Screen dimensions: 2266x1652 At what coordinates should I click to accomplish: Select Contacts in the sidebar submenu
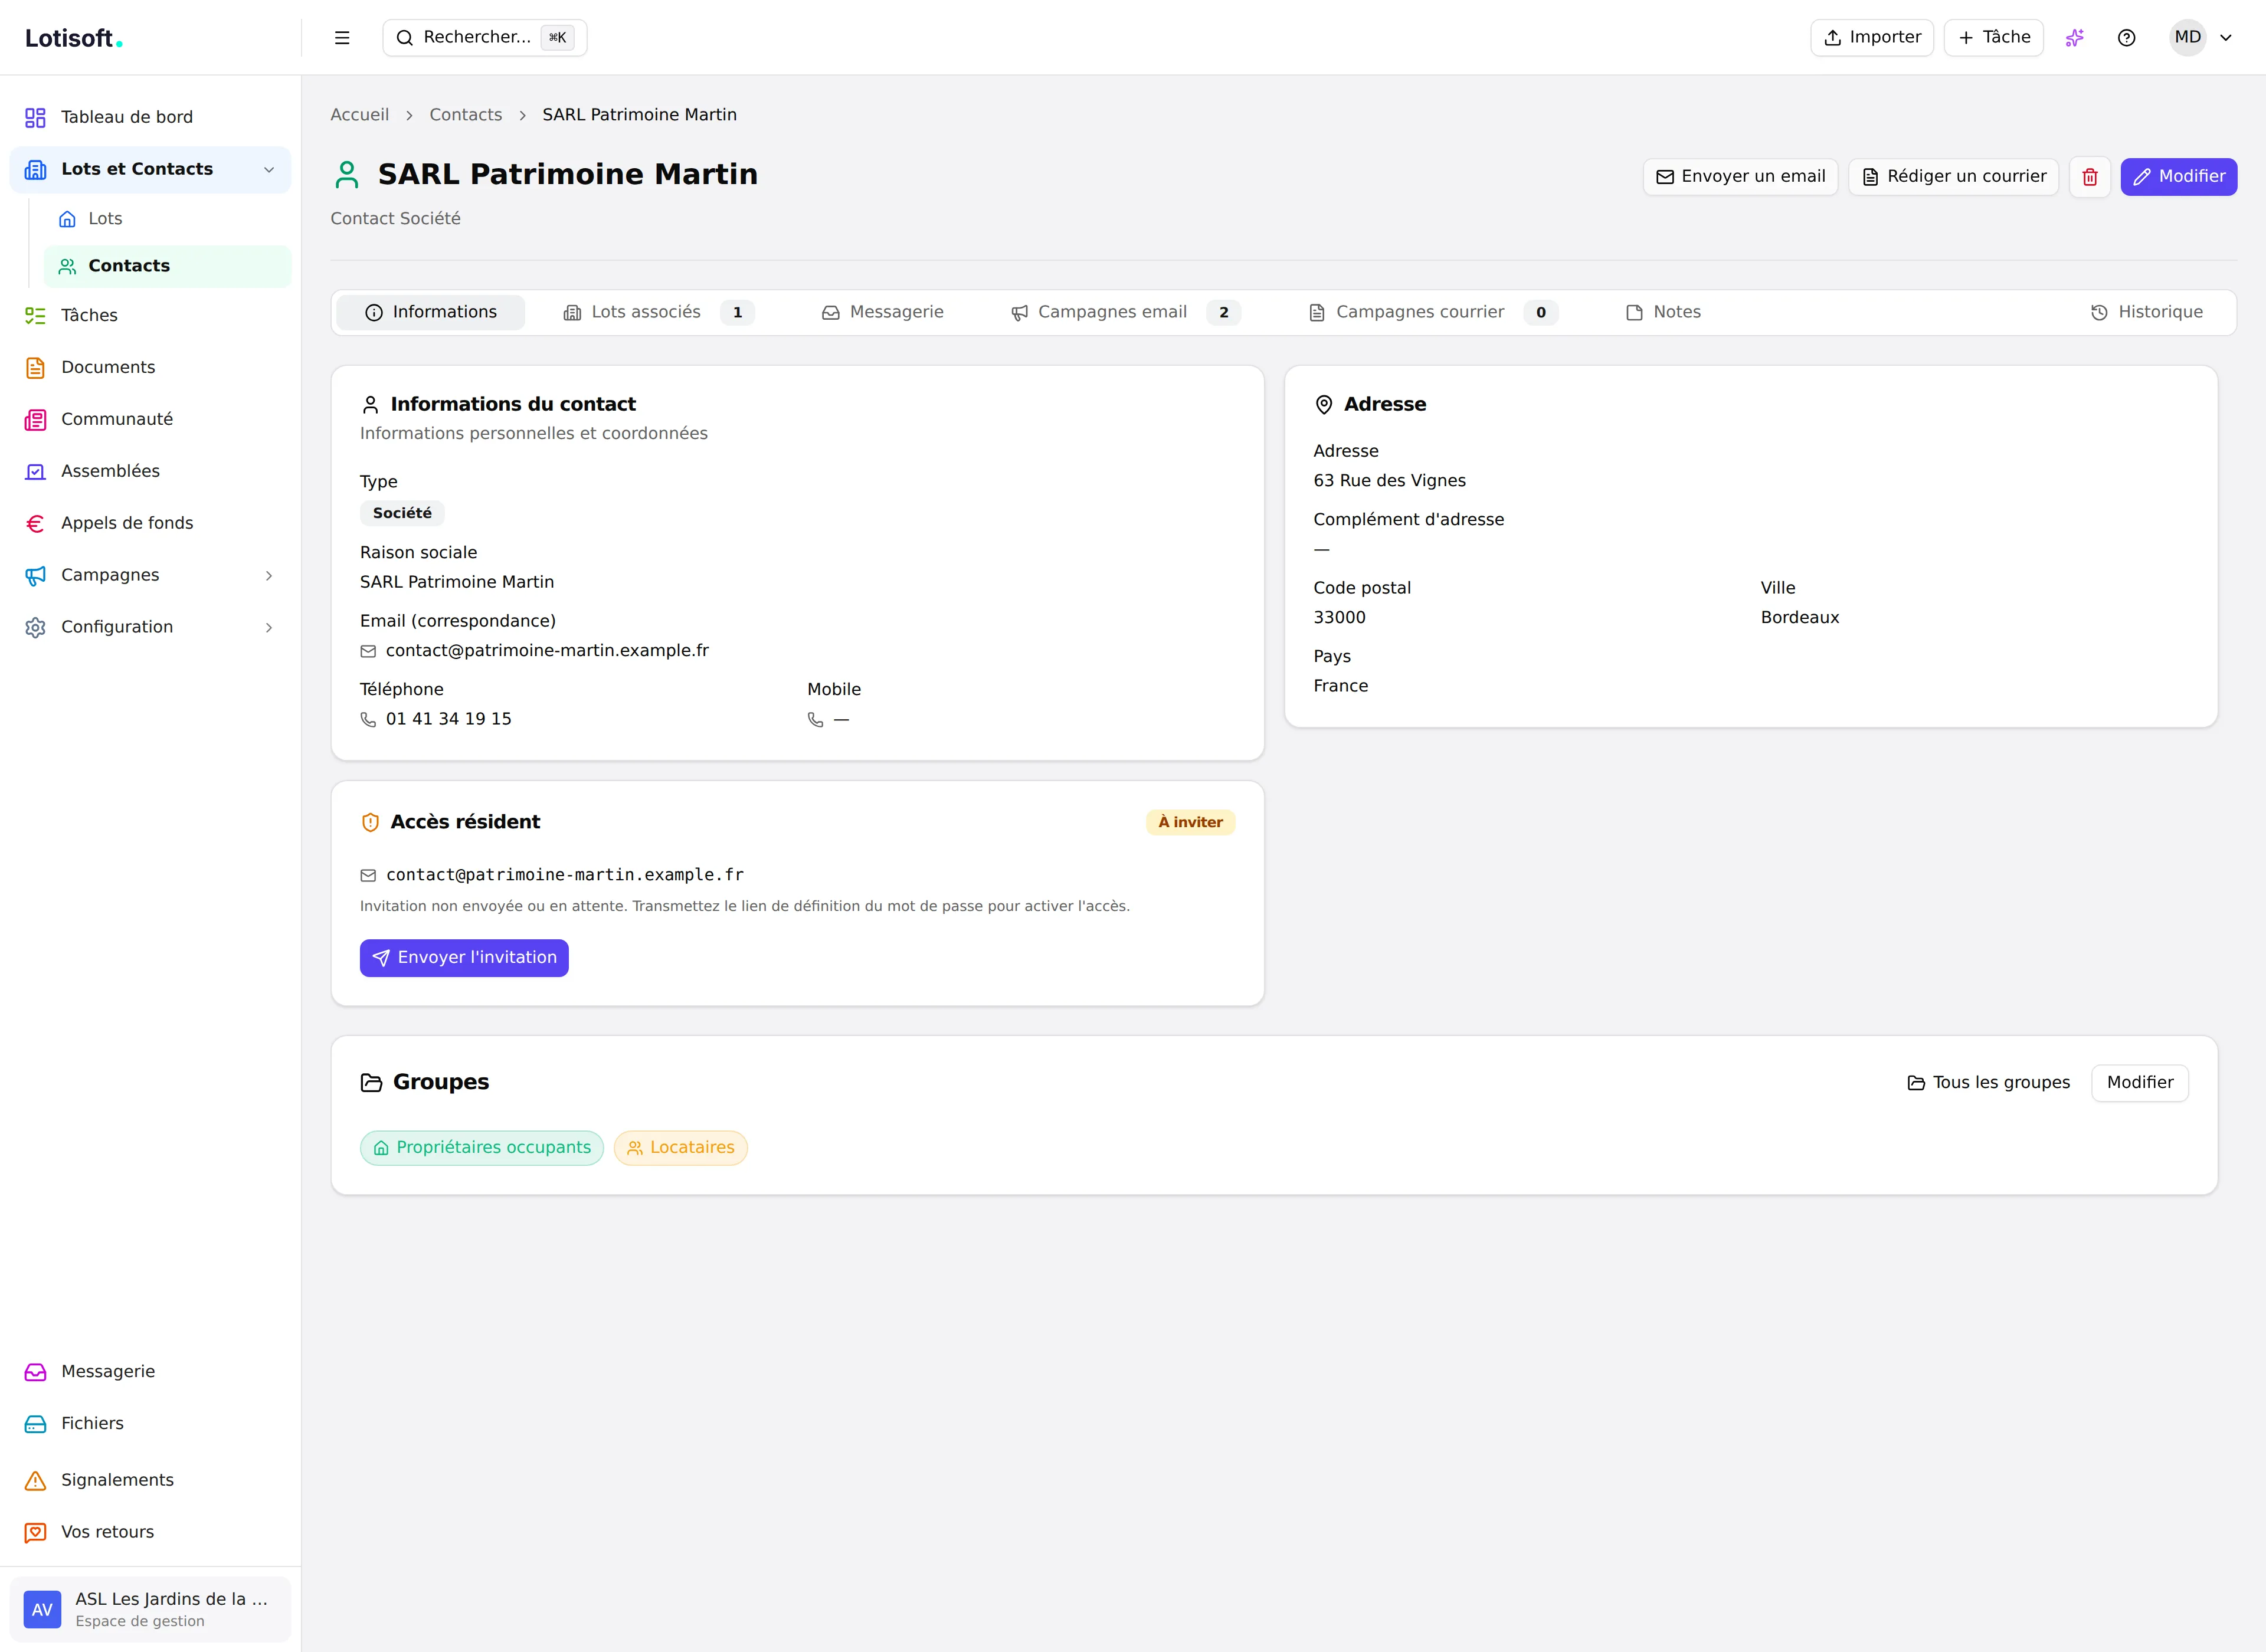(167, 267)
